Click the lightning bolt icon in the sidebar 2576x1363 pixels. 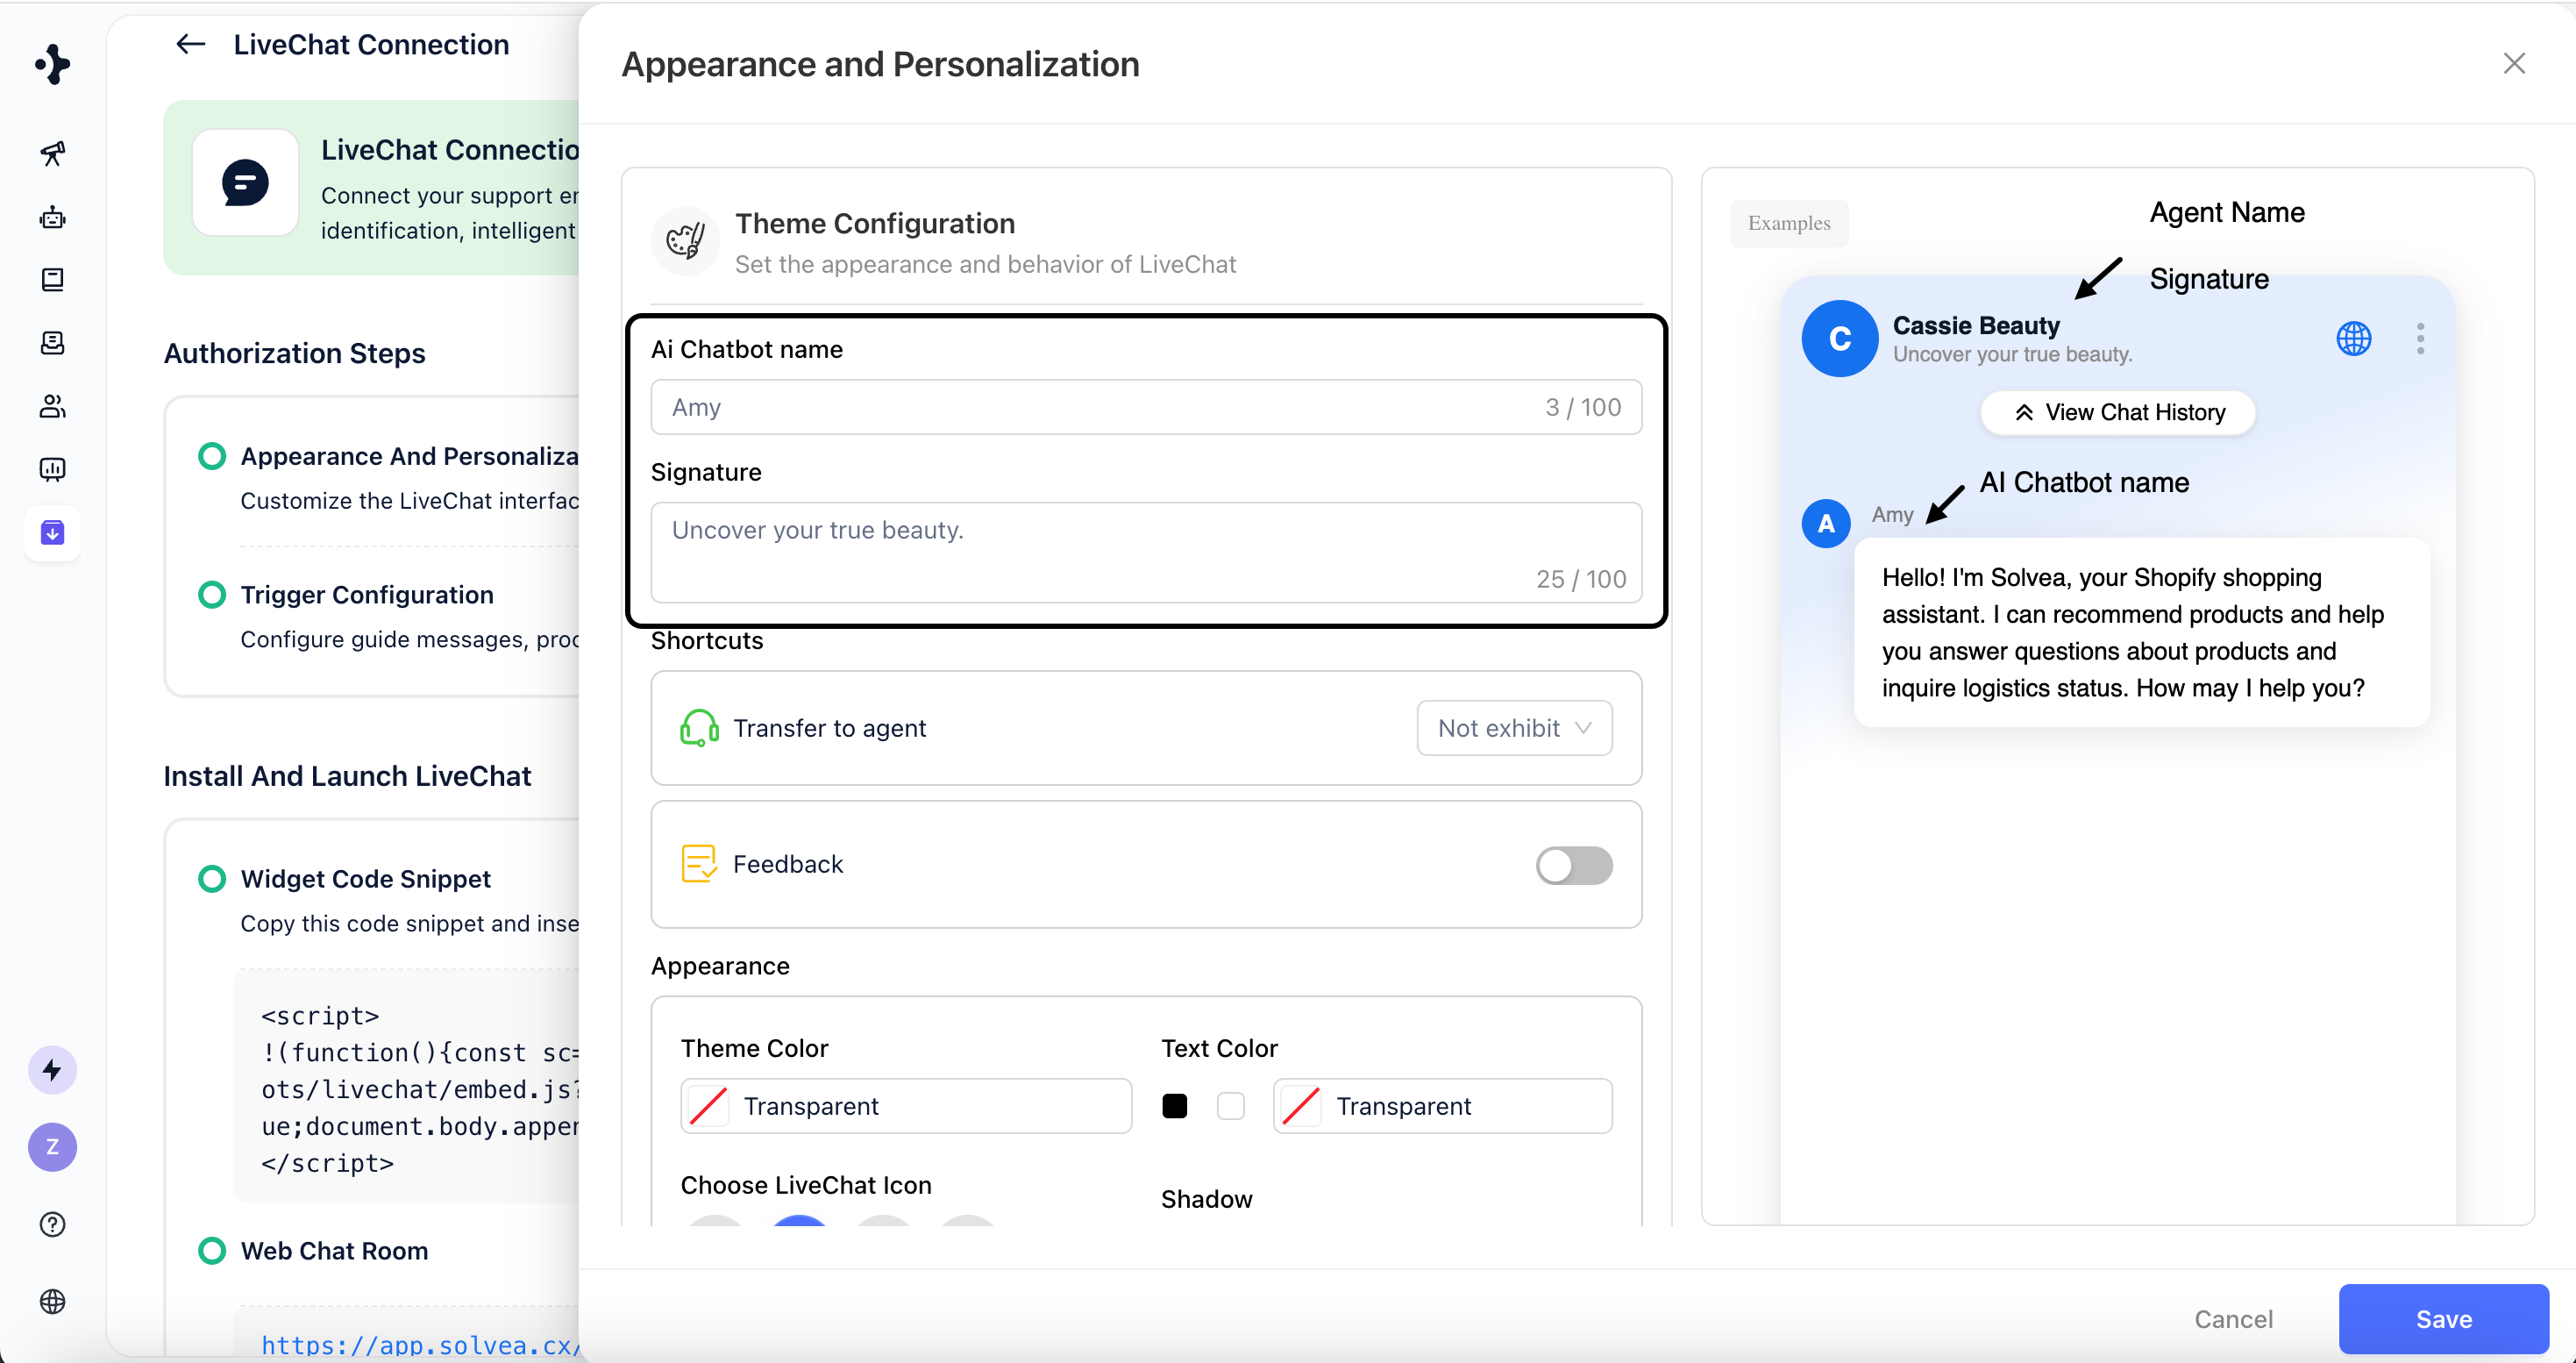click(52, 1070)
